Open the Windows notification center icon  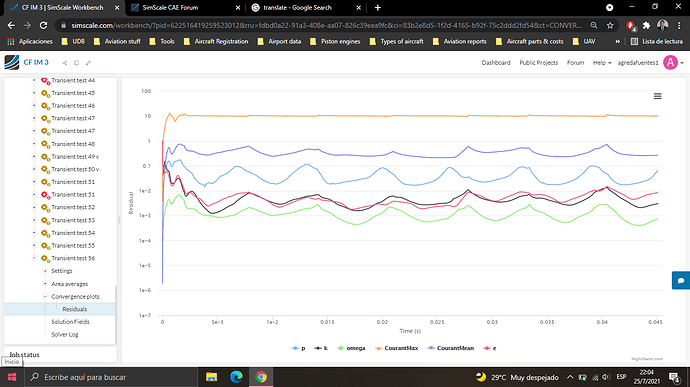click(674, 377)
